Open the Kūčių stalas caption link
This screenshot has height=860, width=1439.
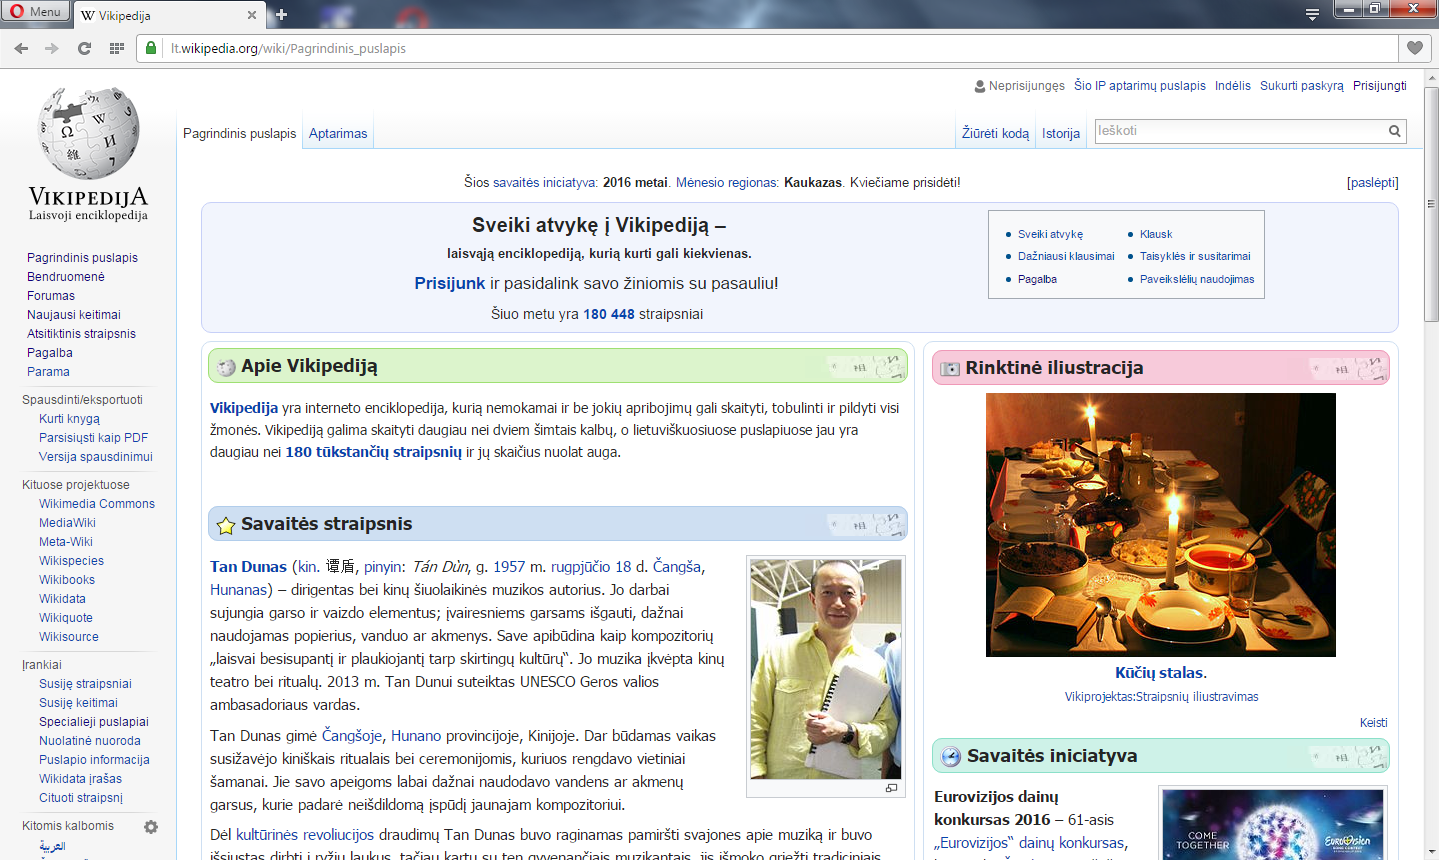pos(1159,673)
